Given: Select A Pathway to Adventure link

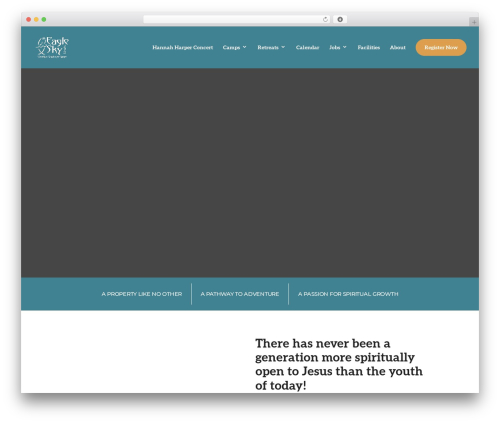Looking at the screenshot, I should tap(240, 294).
